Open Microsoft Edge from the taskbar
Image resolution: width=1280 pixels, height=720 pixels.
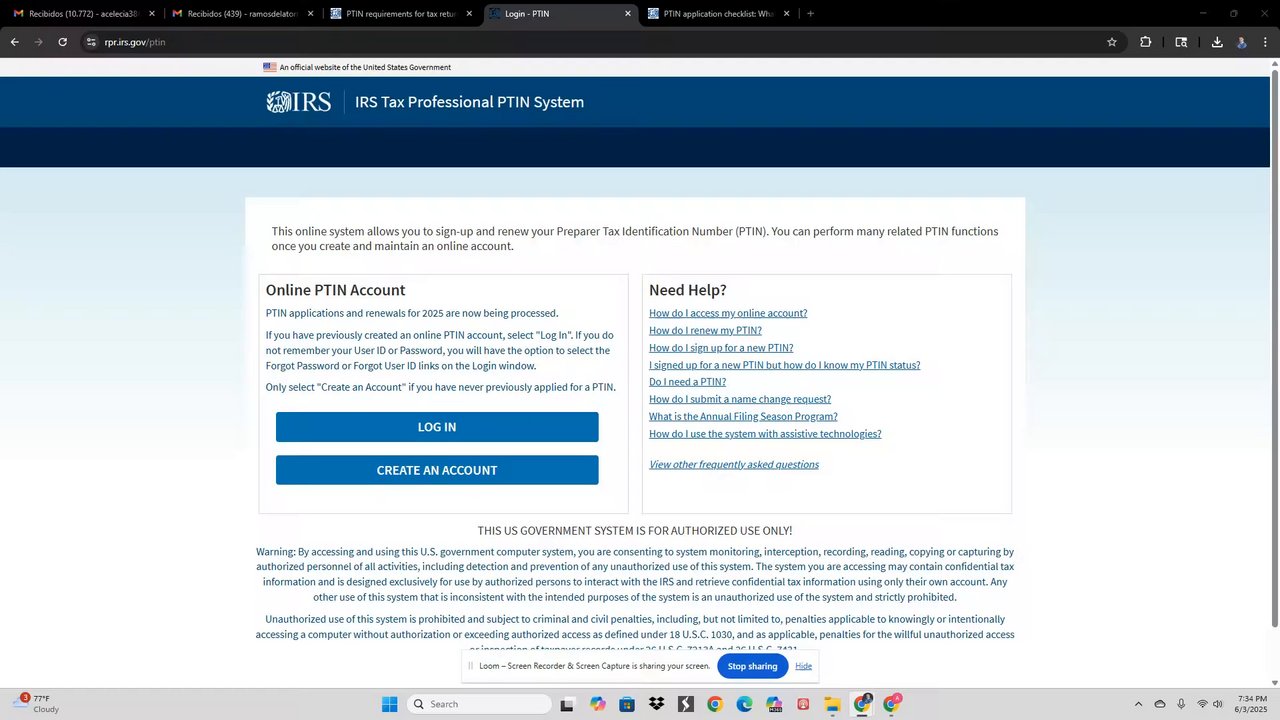pos(744,704)
